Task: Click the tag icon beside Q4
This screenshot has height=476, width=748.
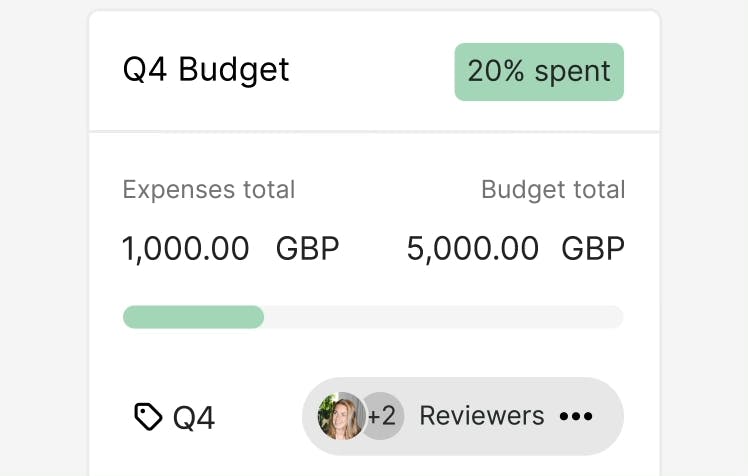Action: (x=148, y=417)
